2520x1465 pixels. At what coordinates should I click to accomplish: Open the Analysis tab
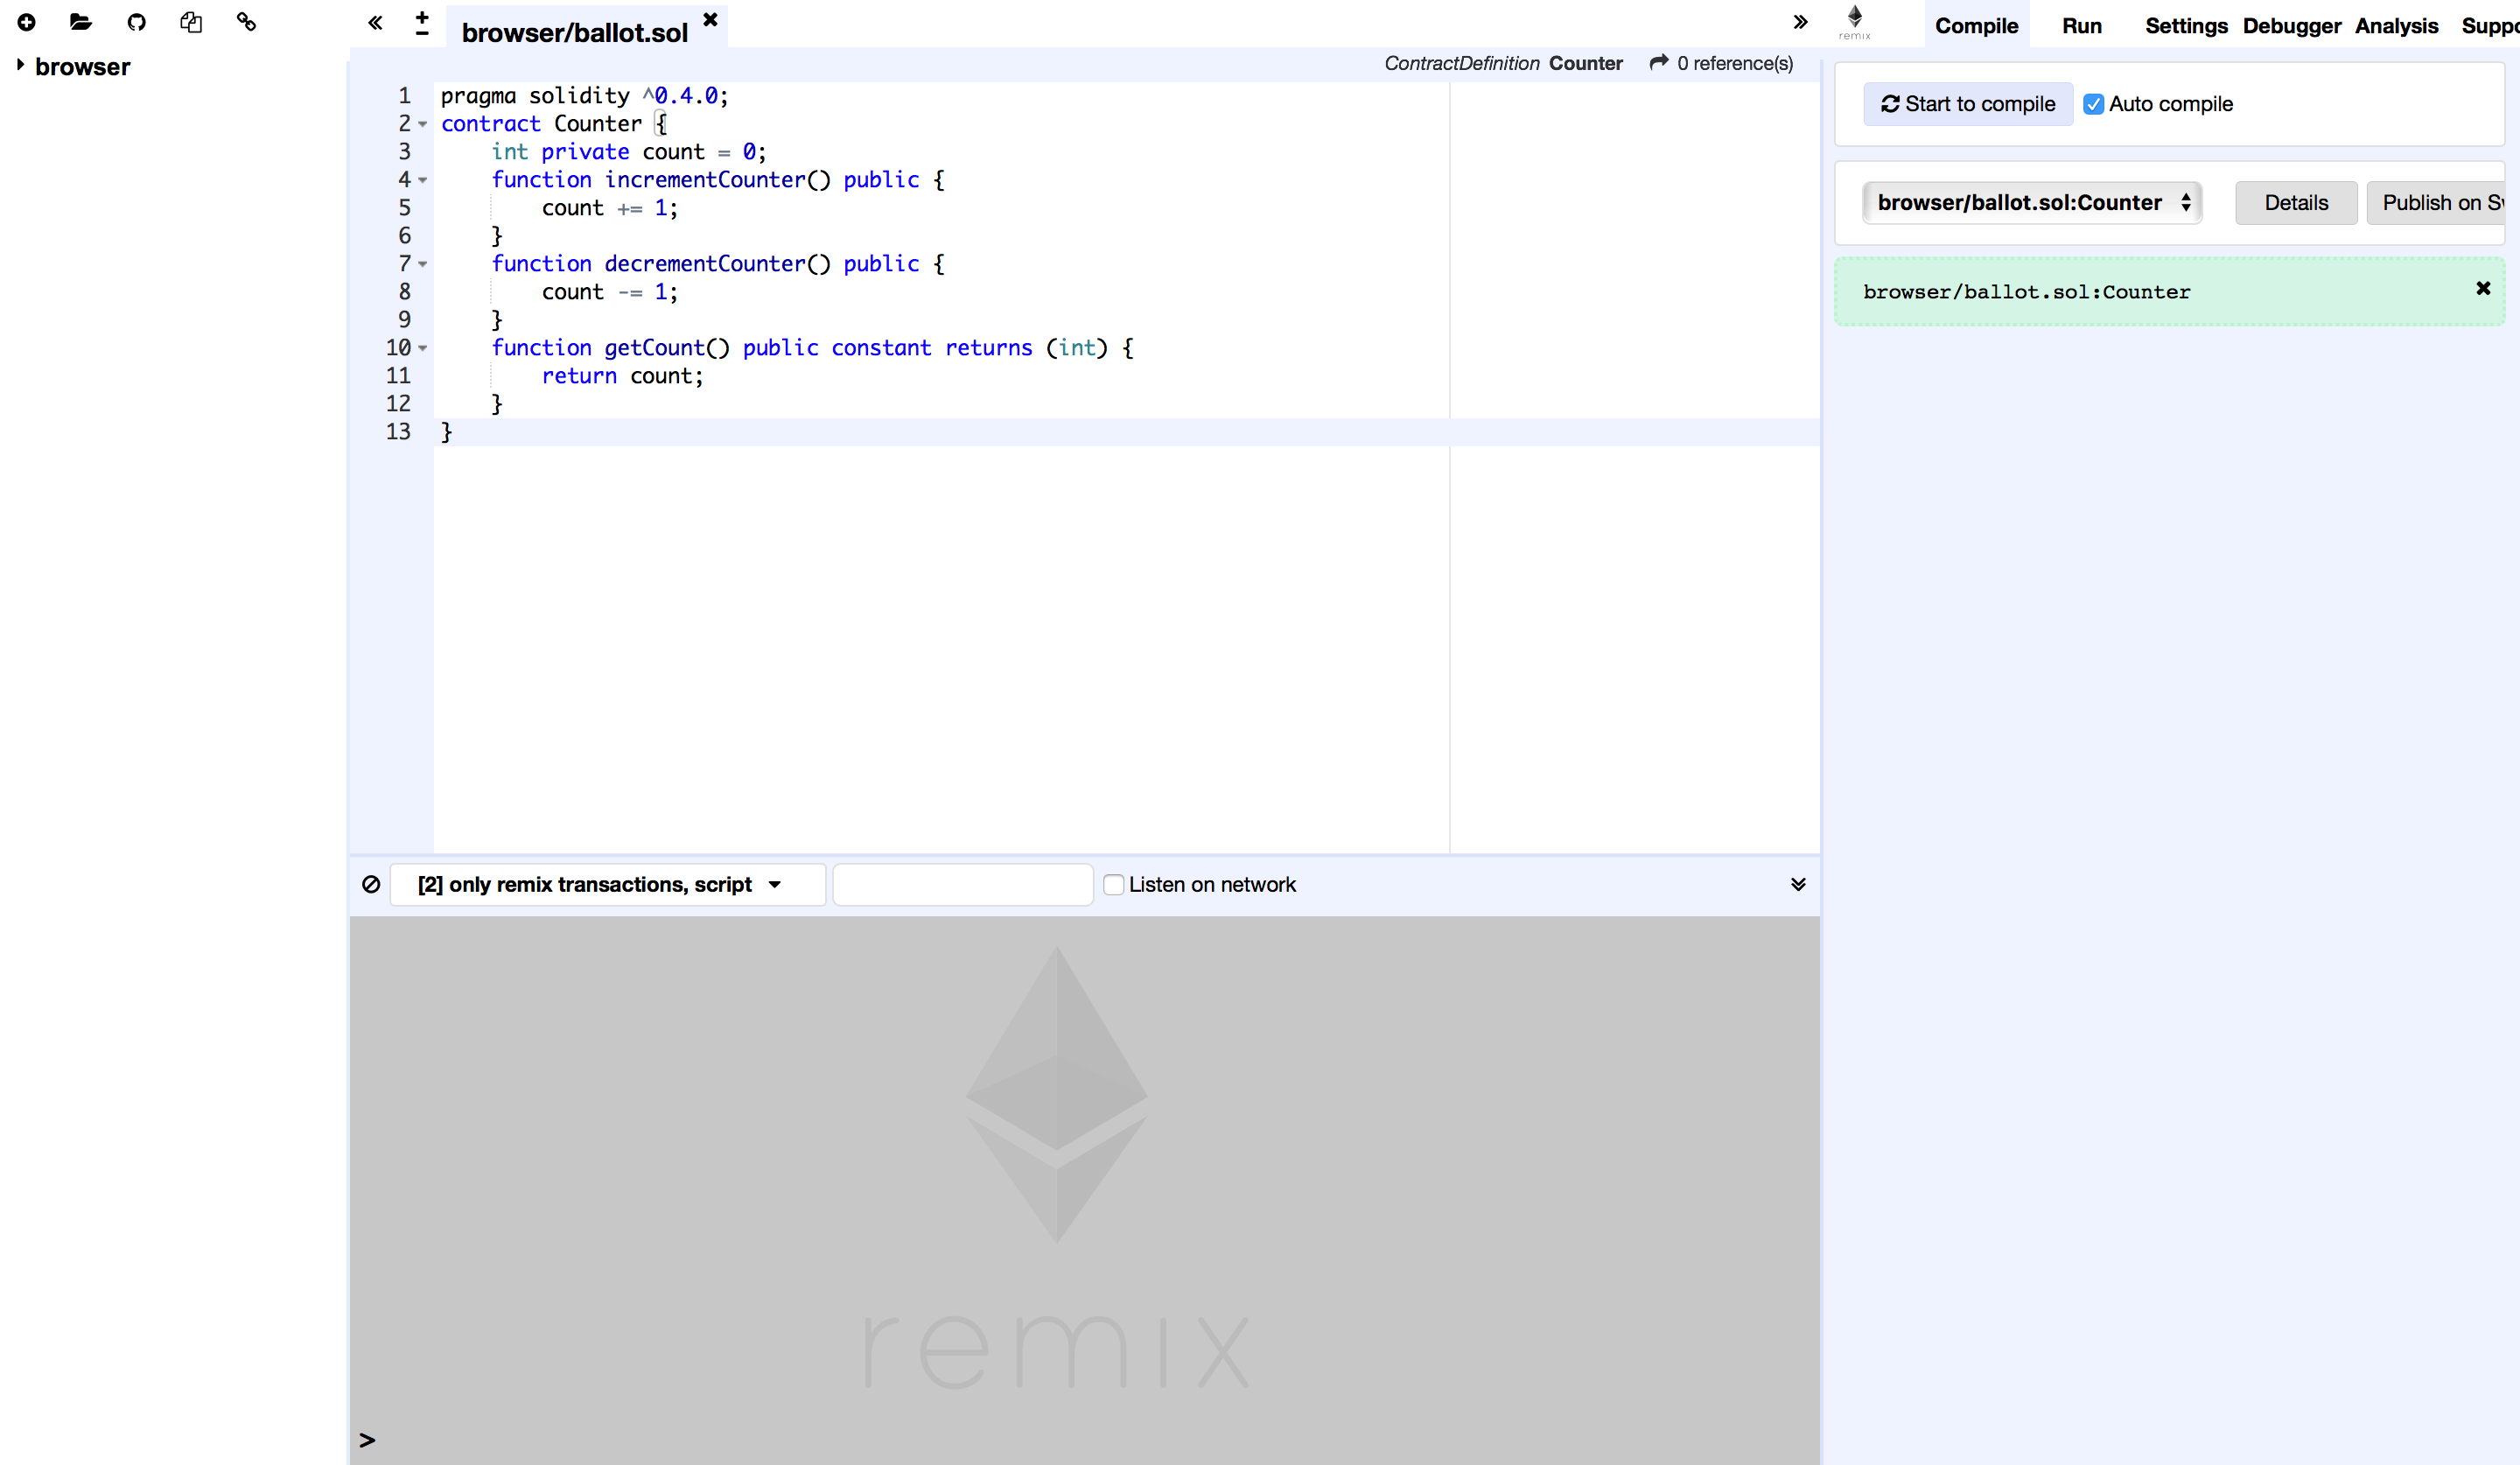(2396, 25)
